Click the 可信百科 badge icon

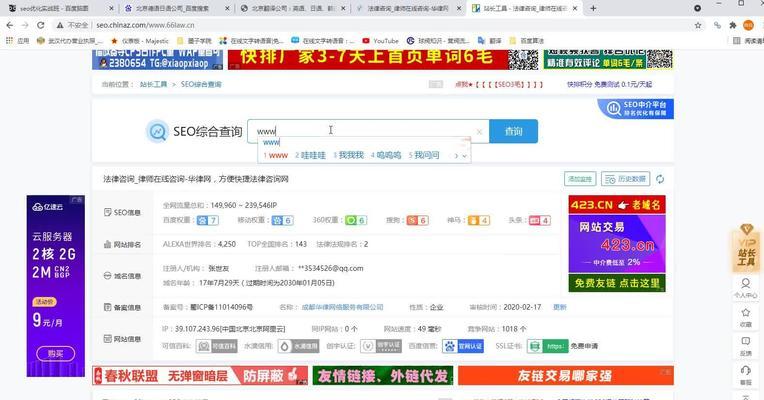coord(216,346)
